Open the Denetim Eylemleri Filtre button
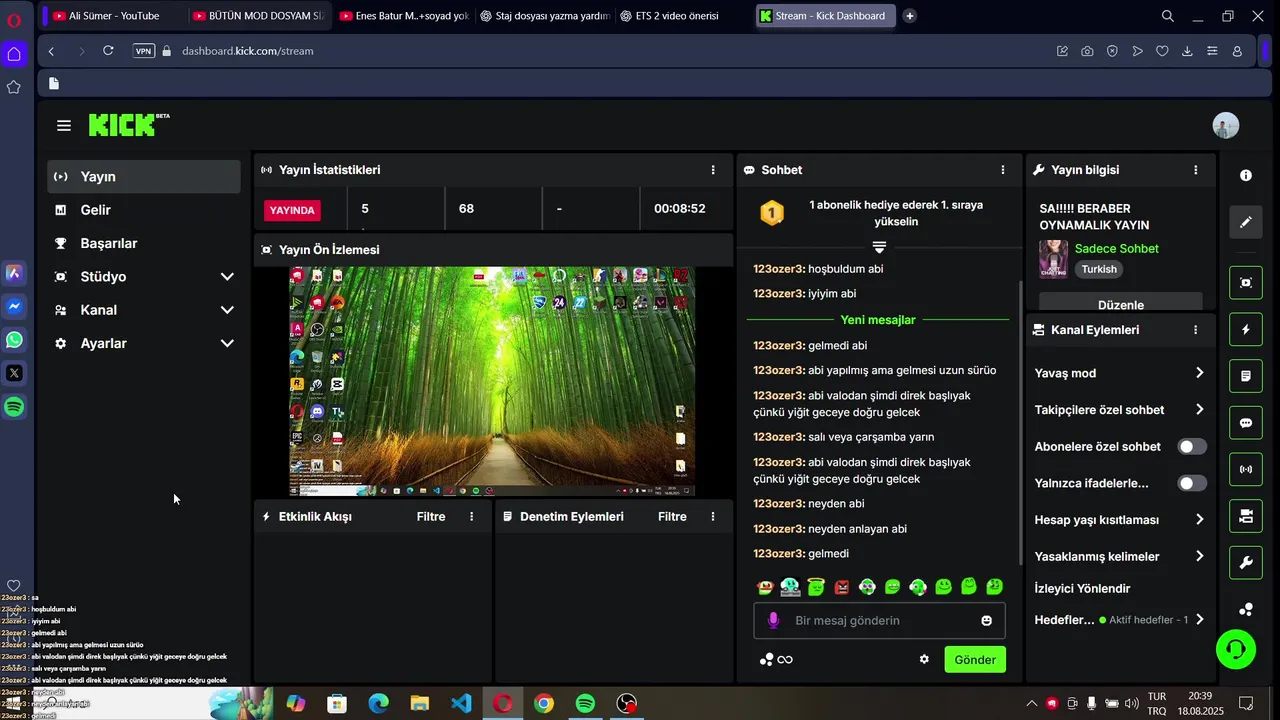 (672, 516)
